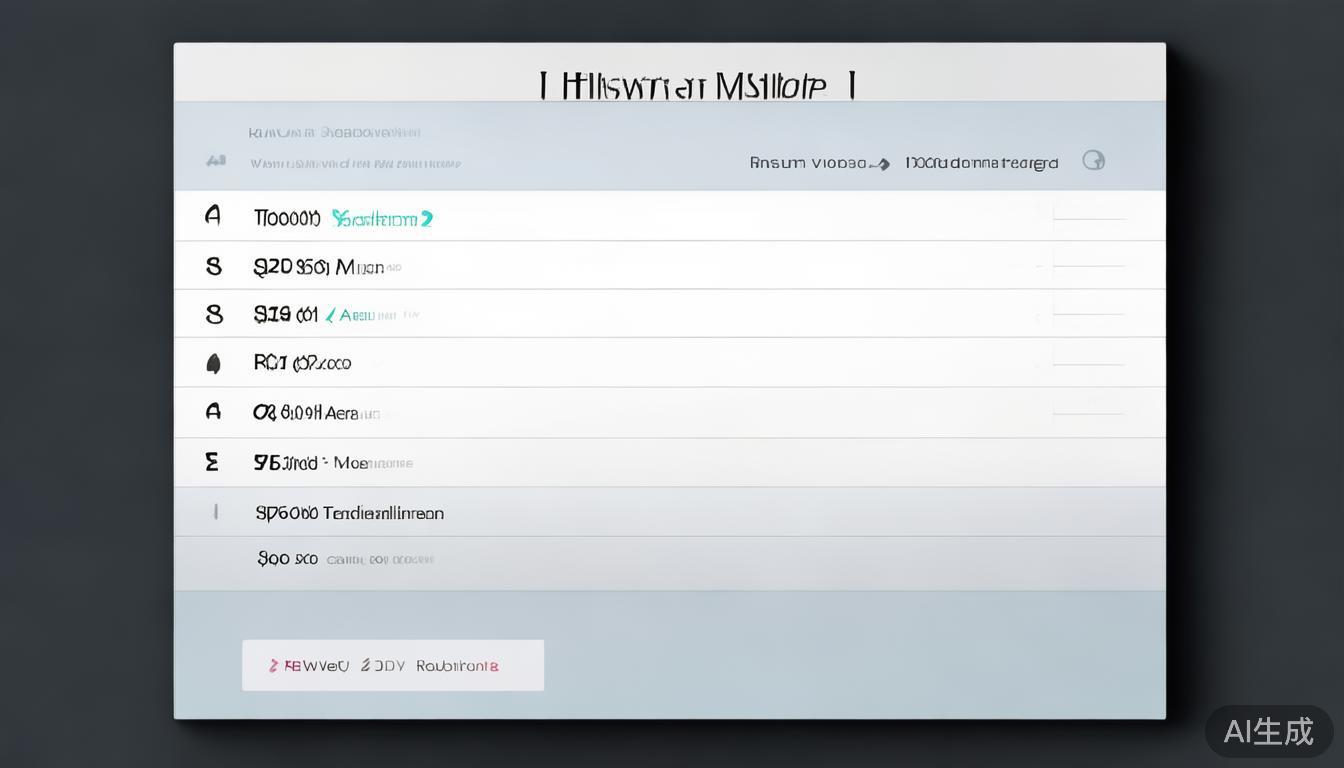The width and height of the screenshot is (1344, 768).
Task: Select the bottom list row starting with $00
Action: tap(345, 559)
